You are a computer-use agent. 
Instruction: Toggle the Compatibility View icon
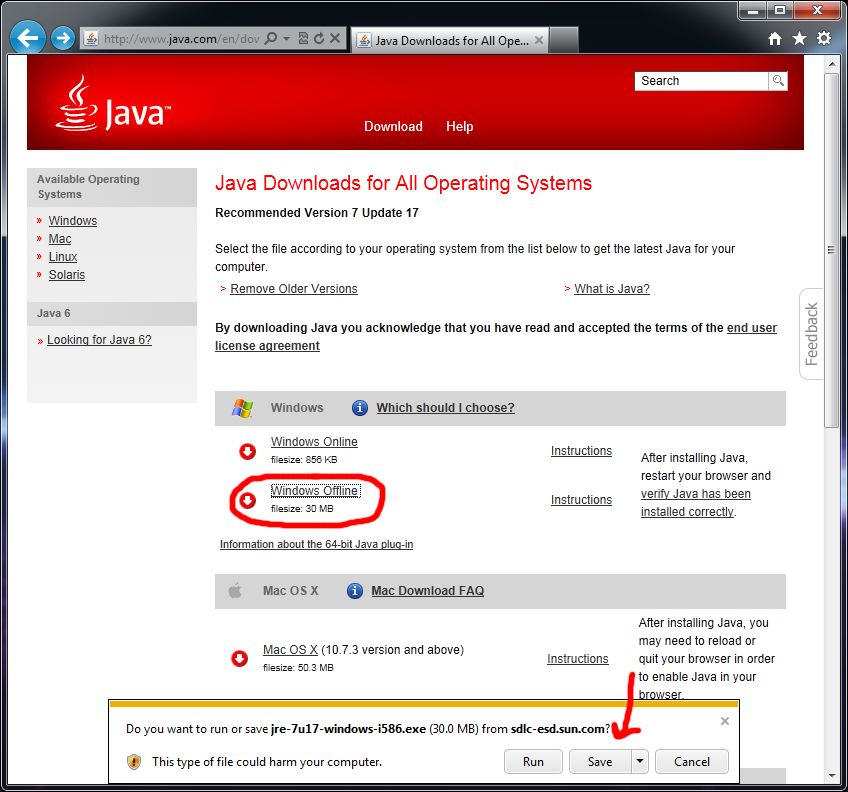(x=303, y=38)
